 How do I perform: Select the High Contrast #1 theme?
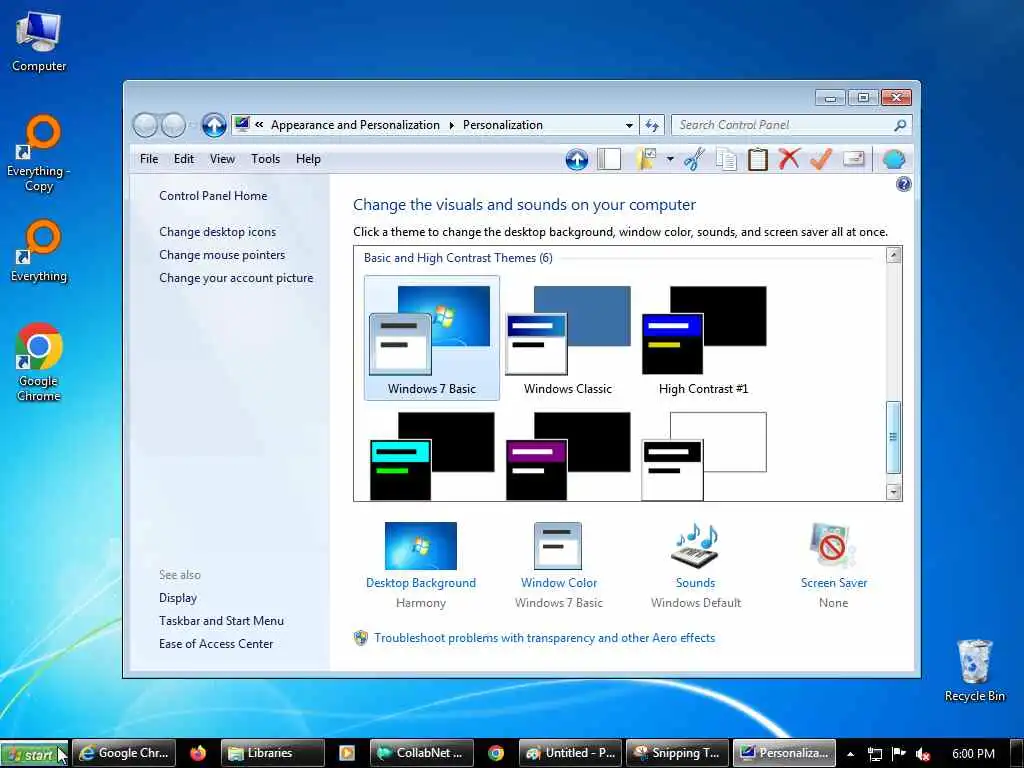pos(704,340)
